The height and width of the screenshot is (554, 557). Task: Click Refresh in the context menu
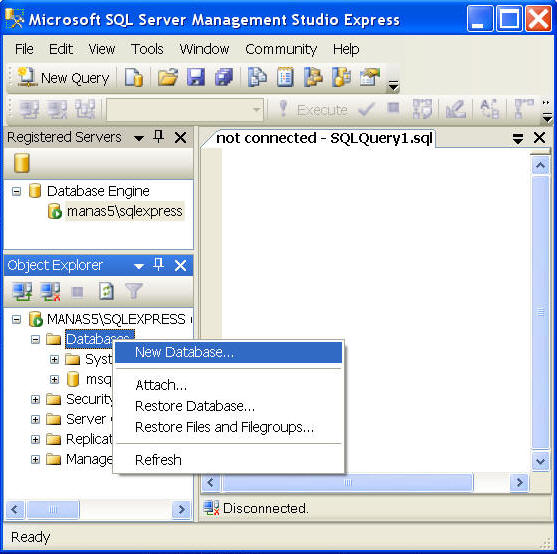[228, 460]
